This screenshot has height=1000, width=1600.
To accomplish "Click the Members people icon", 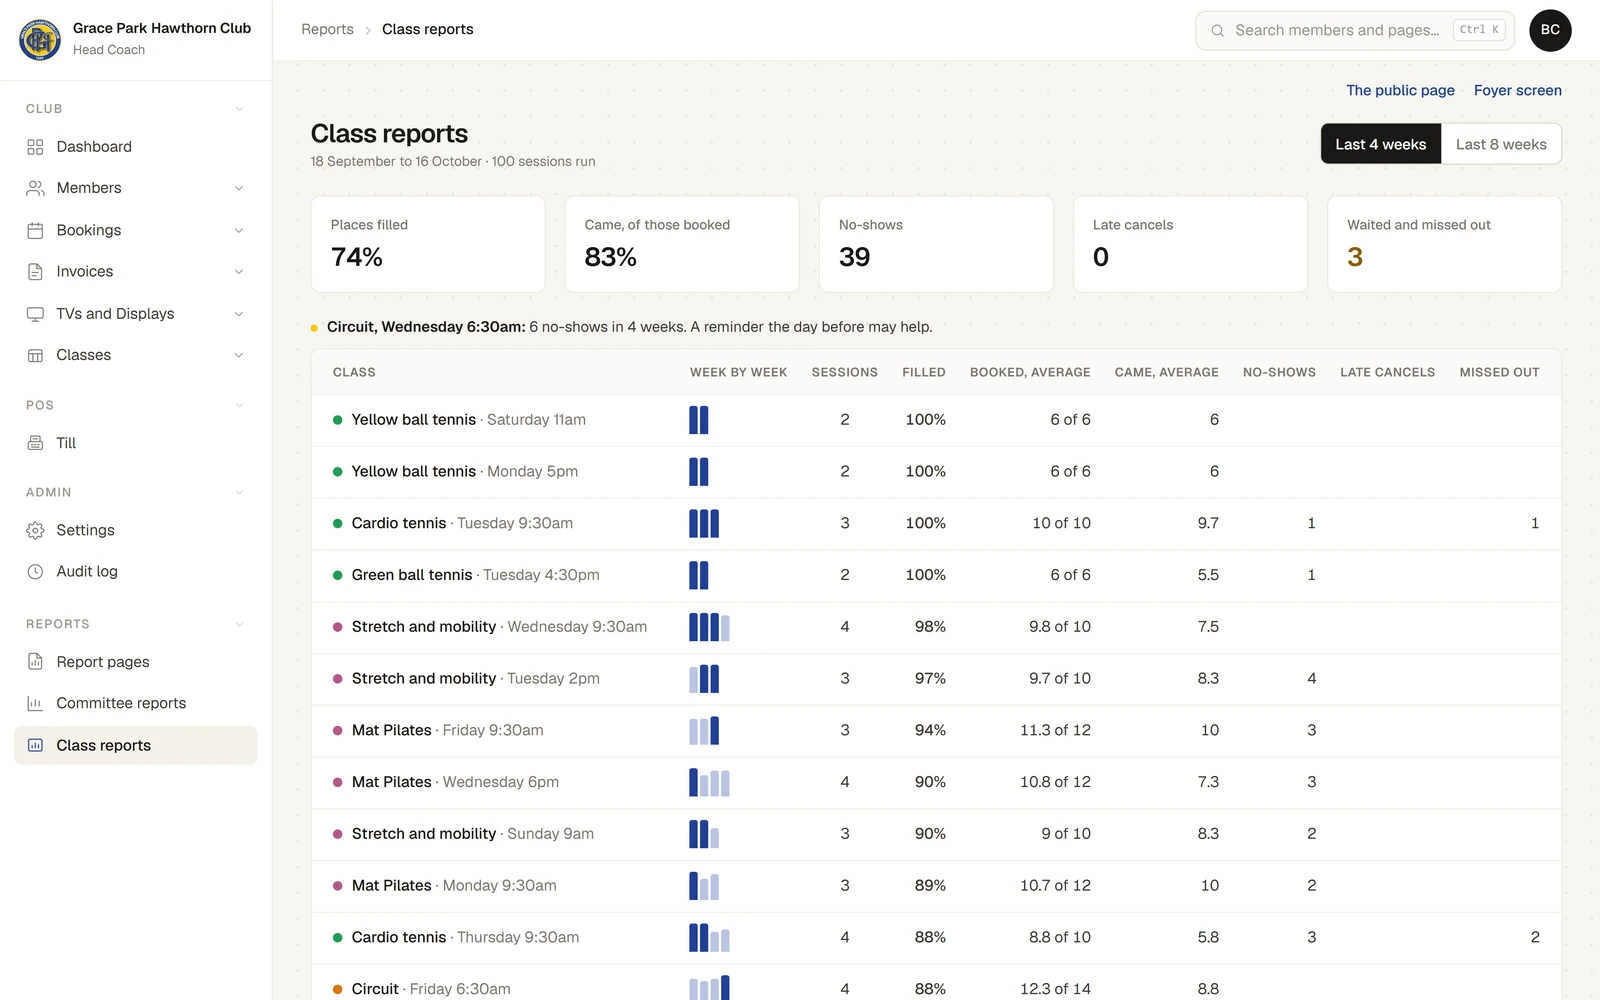I will 35,188.
